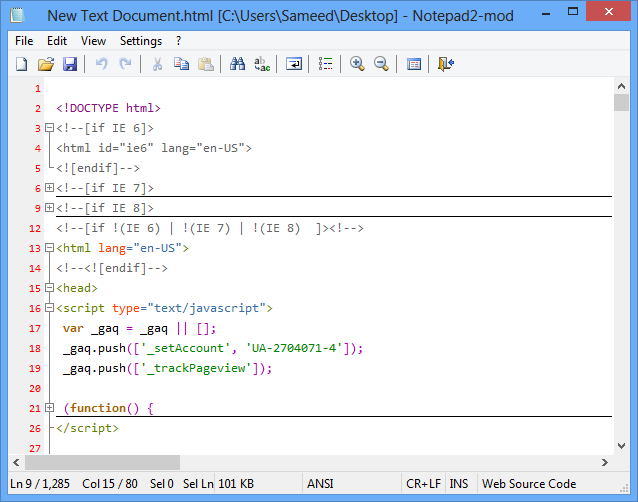Expand the folded block at line 6
This screenshot has width=638, height=502.
[x=49, y=188]
